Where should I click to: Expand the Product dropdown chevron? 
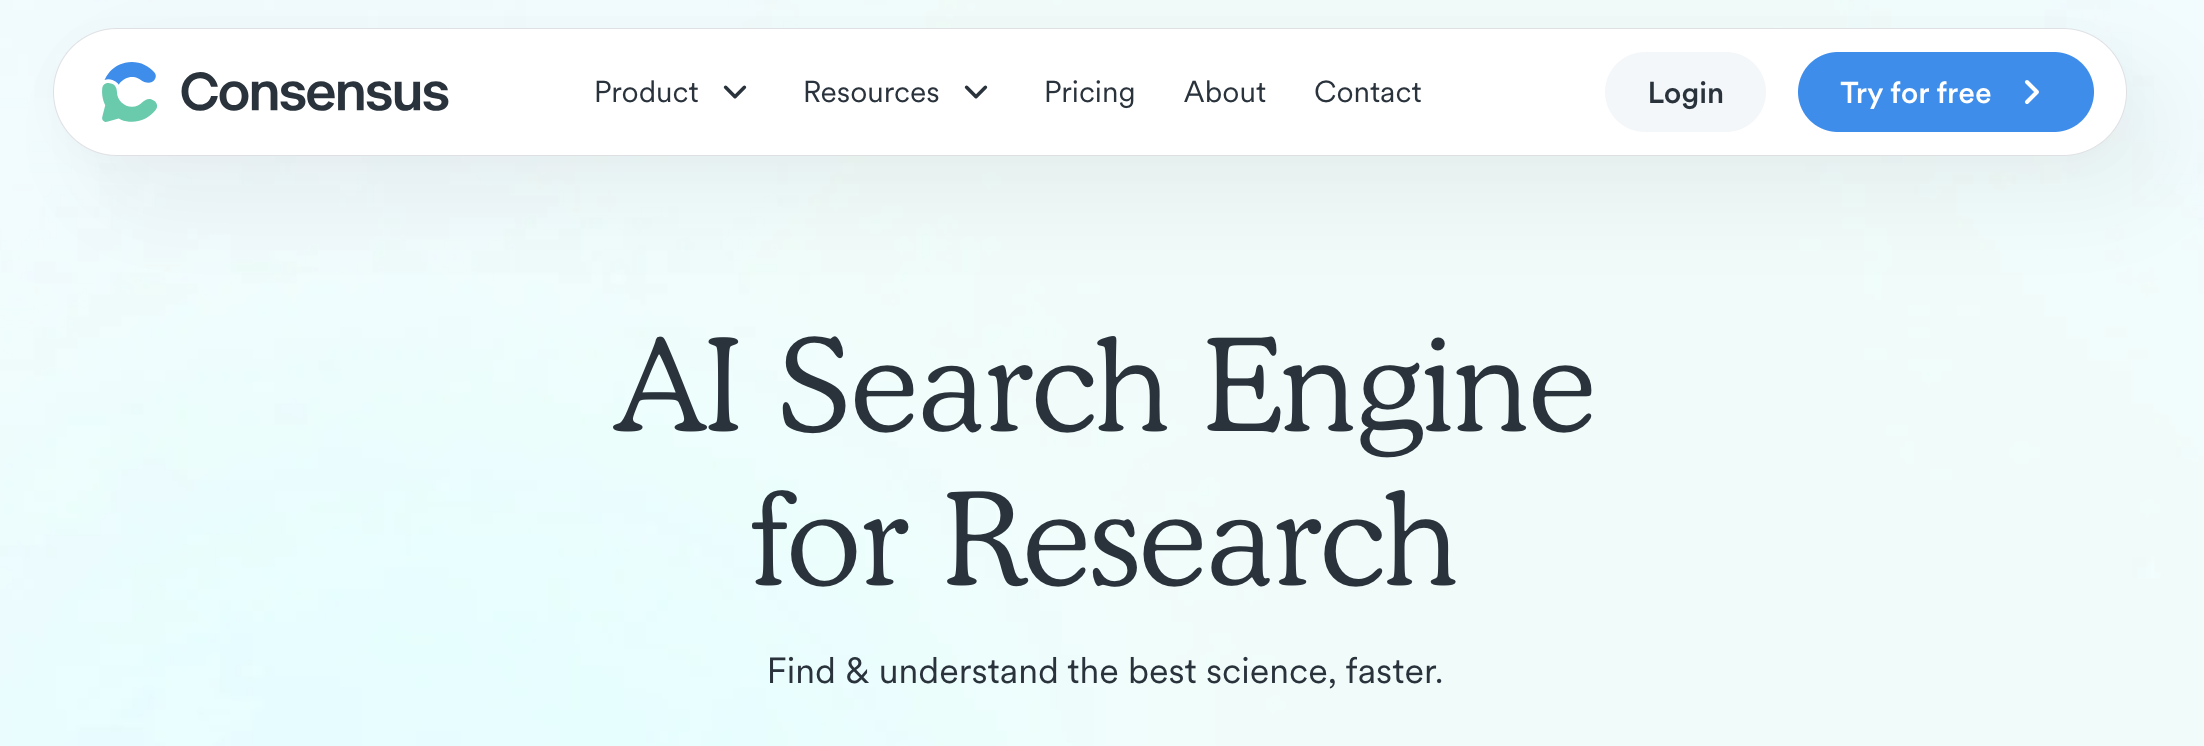point(736,92)
